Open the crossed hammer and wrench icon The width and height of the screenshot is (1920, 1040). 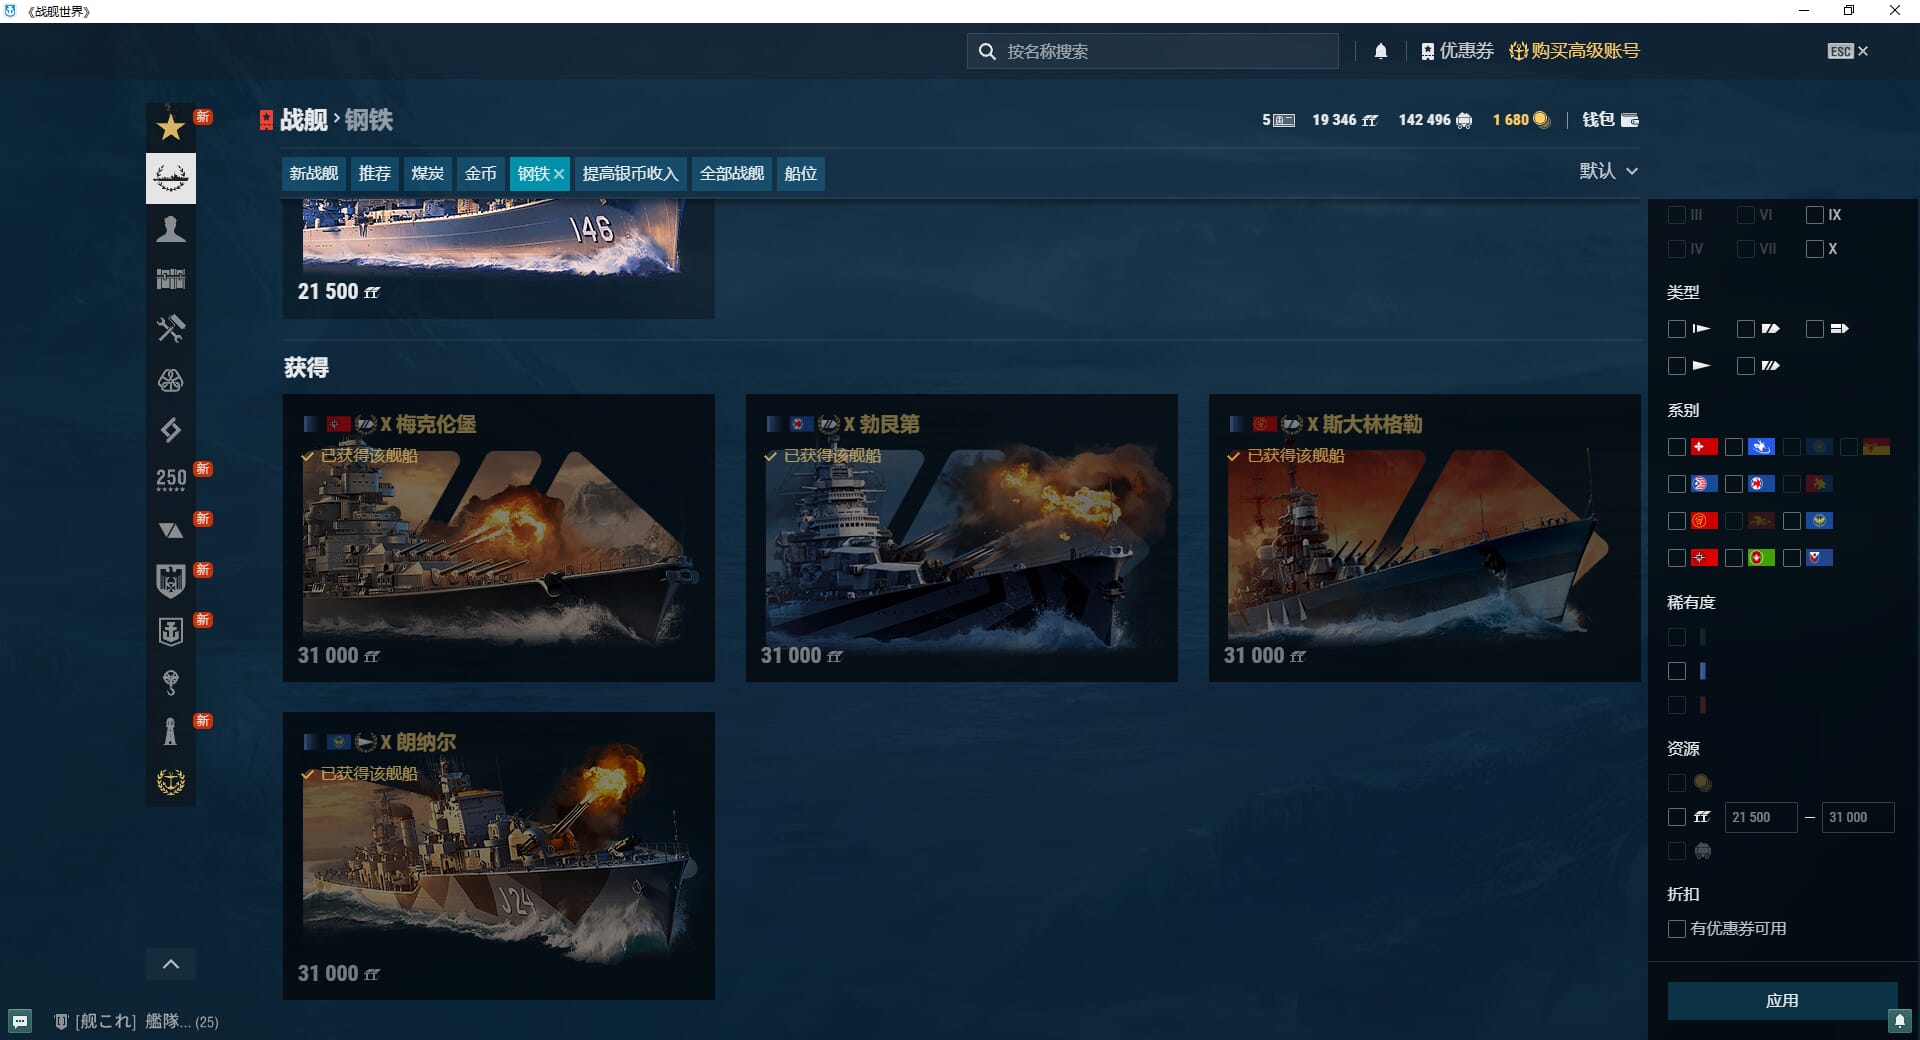click(x=171, y=329)
